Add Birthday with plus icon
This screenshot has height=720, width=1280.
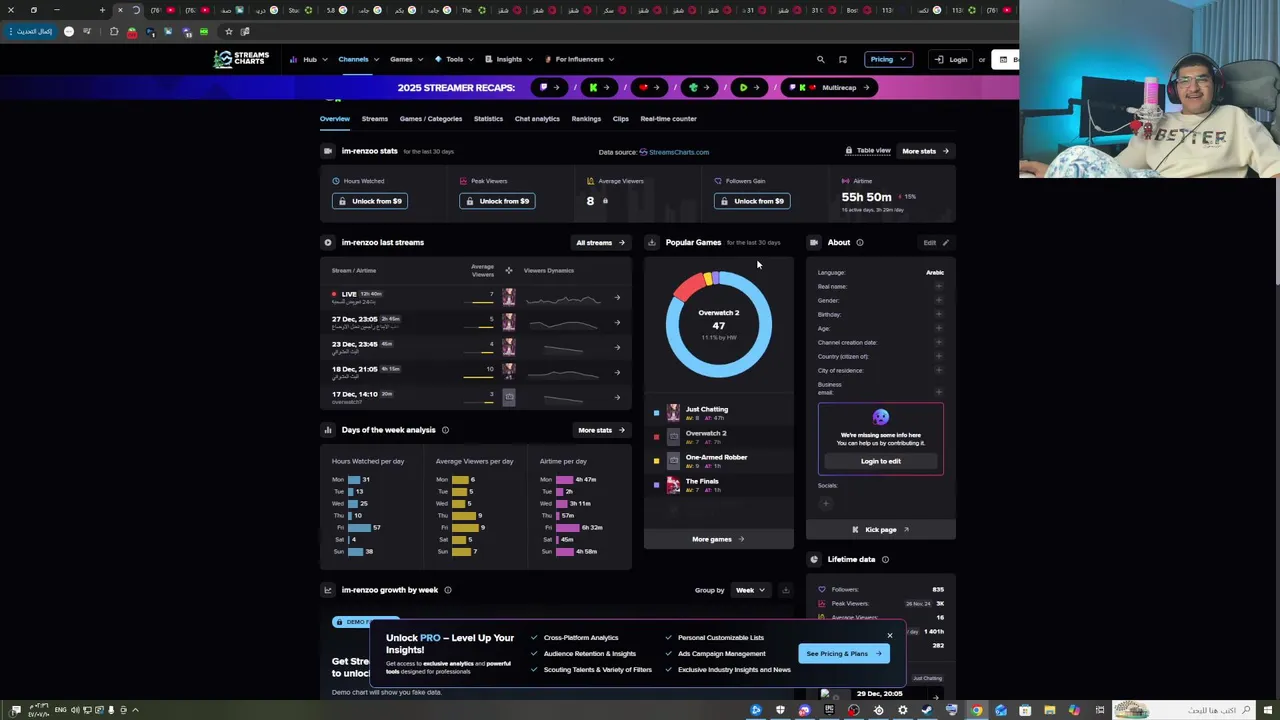[x=939, y=314]
